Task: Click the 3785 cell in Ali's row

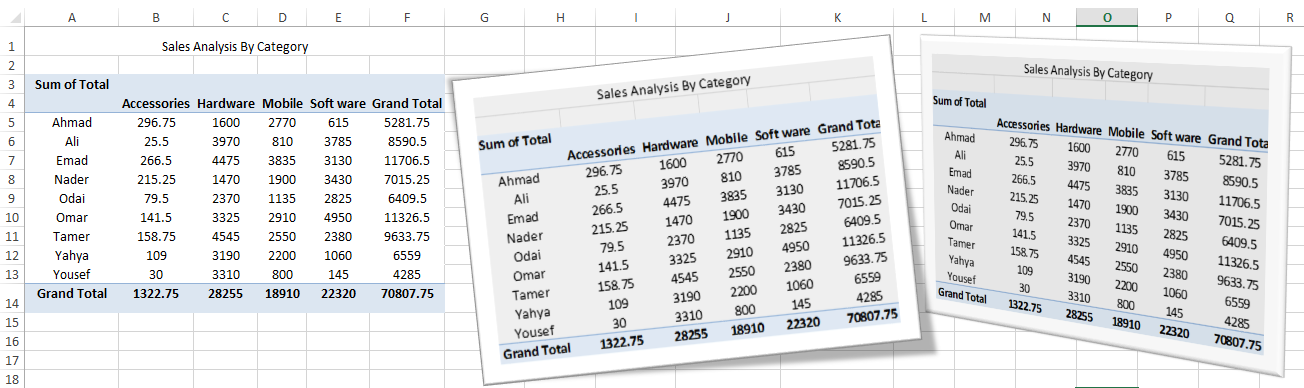Action: (337, 141)
